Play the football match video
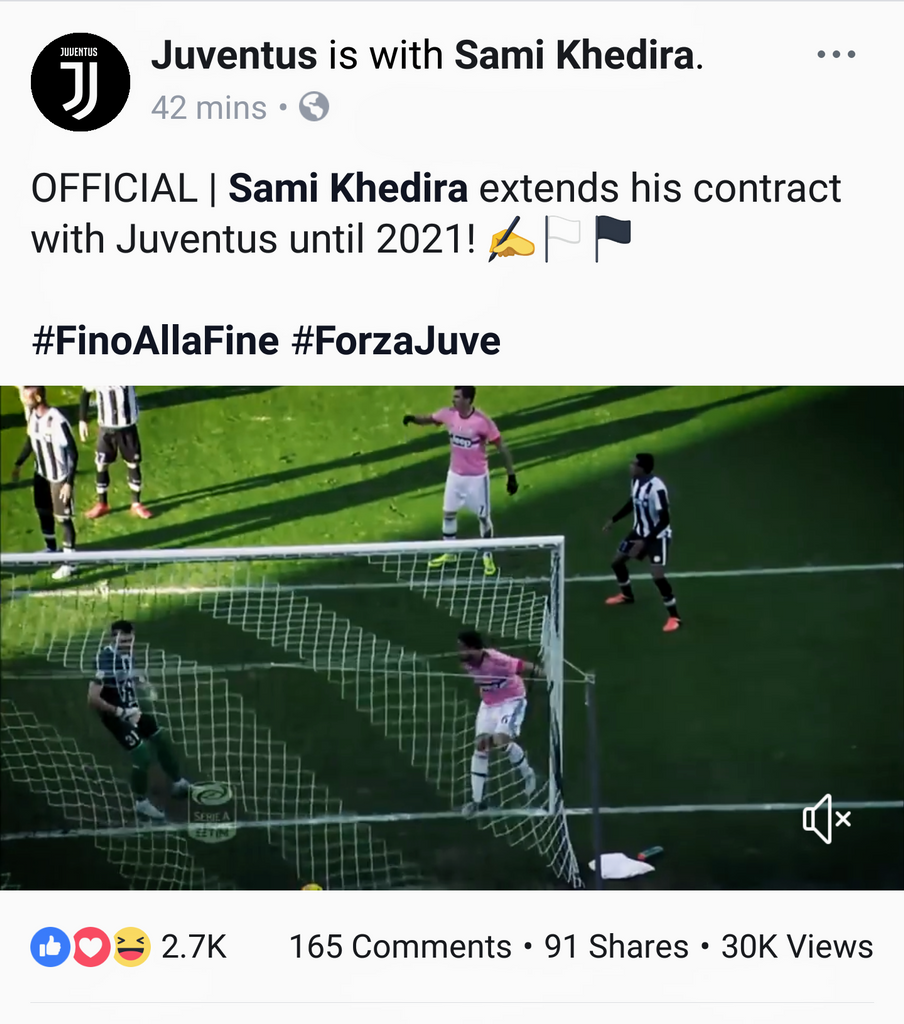This screenshot has height=1024, width=904. 452,637
